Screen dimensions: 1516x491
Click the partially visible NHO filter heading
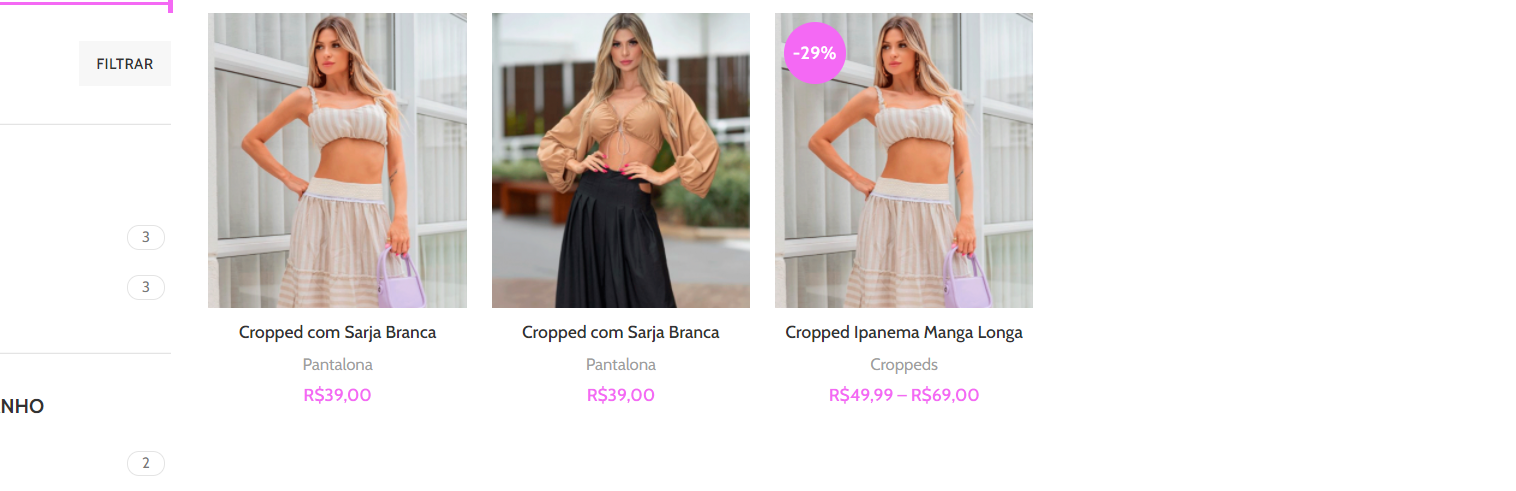point(22,407)
